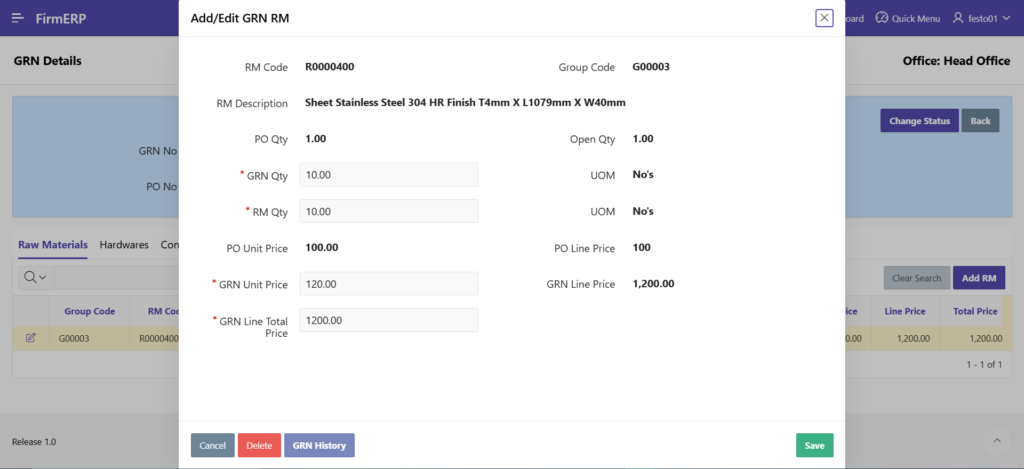The height and width of the screenshot is (469, 1024).
Task: Open GRN History
Action: [x=319, y=445]
